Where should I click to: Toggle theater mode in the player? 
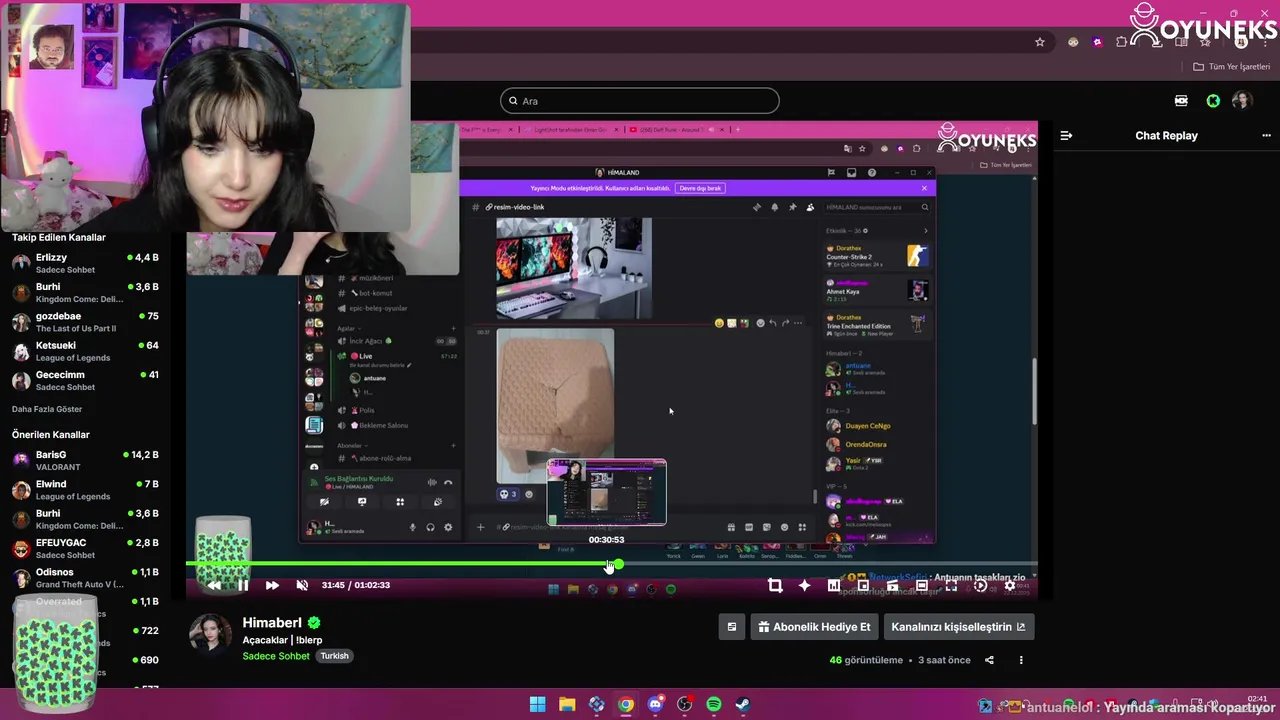click(x=922, y=585)
